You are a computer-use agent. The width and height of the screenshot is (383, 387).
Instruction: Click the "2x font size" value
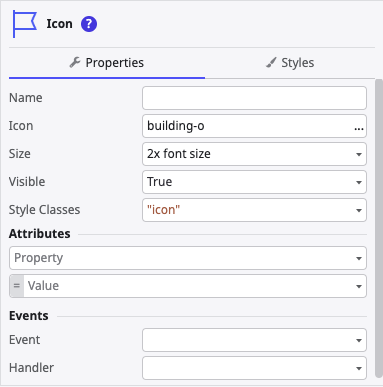pyautogui.click(x=179, y=154)
